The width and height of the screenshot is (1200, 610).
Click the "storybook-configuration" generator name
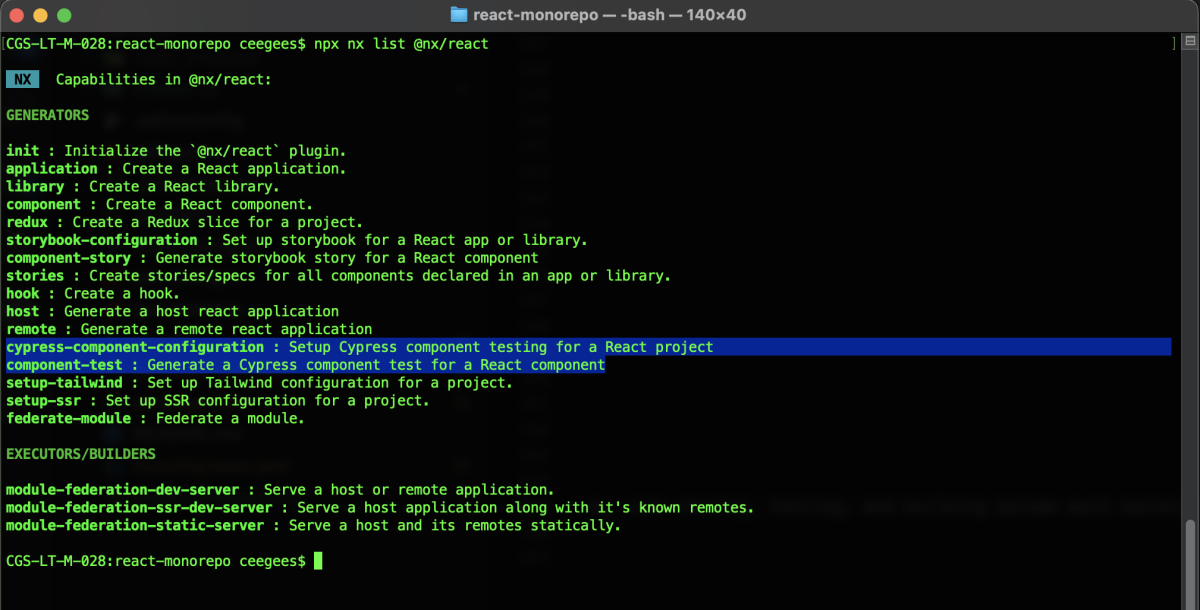pyautogui.click(x=102, y=240)
